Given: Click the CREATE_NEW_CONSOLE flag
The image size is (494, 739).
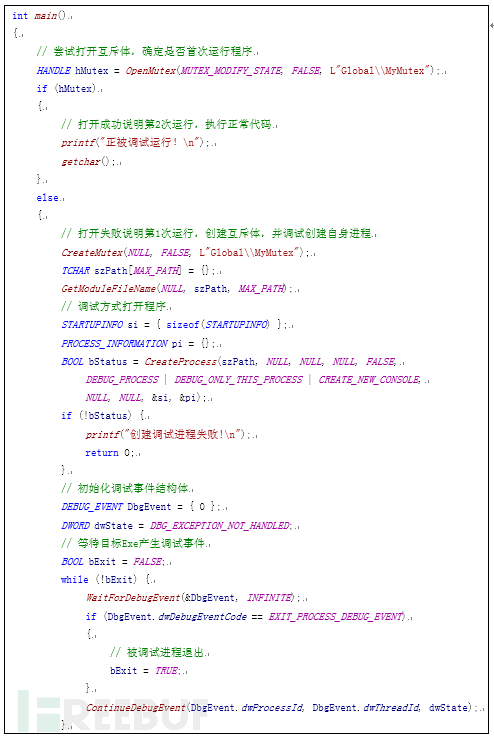Looking at the screenshot, I should [369, 380].
